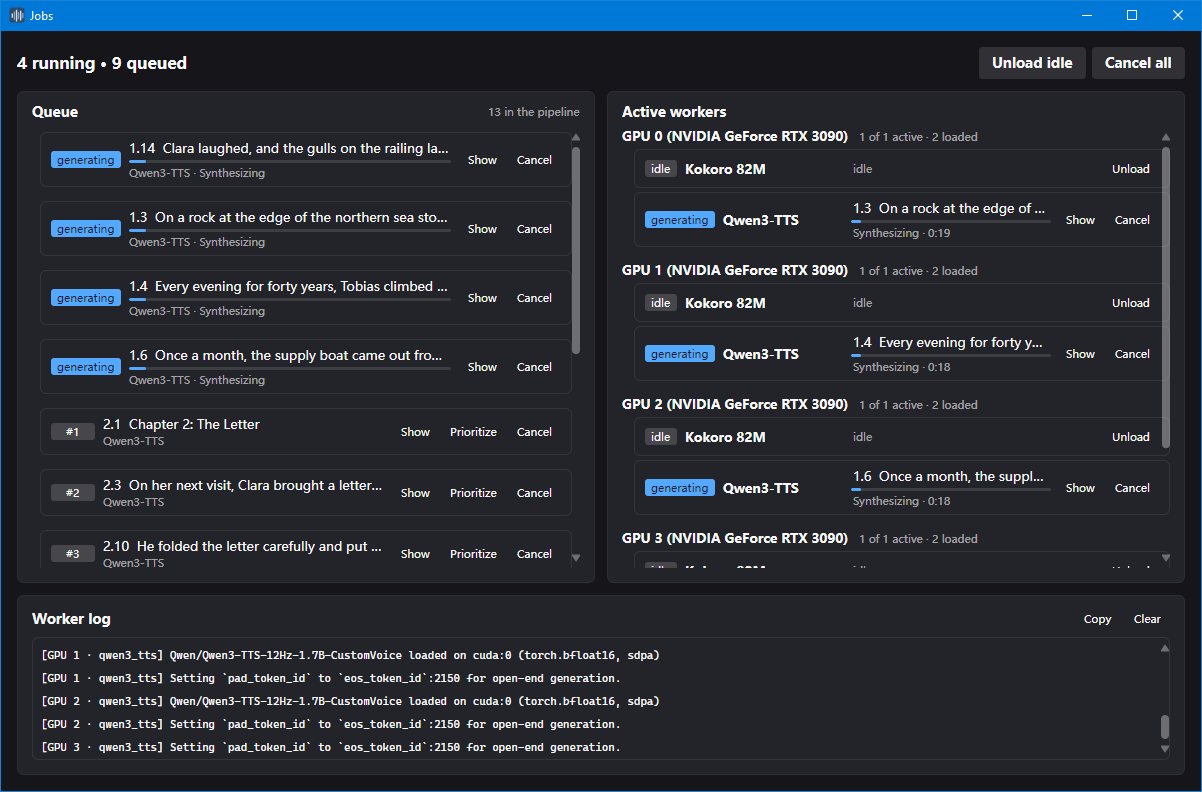This screenshot has height=792, width=1202.
Task: Cancel job 1.6 in the Queue
Action: (x=534, y=367)
